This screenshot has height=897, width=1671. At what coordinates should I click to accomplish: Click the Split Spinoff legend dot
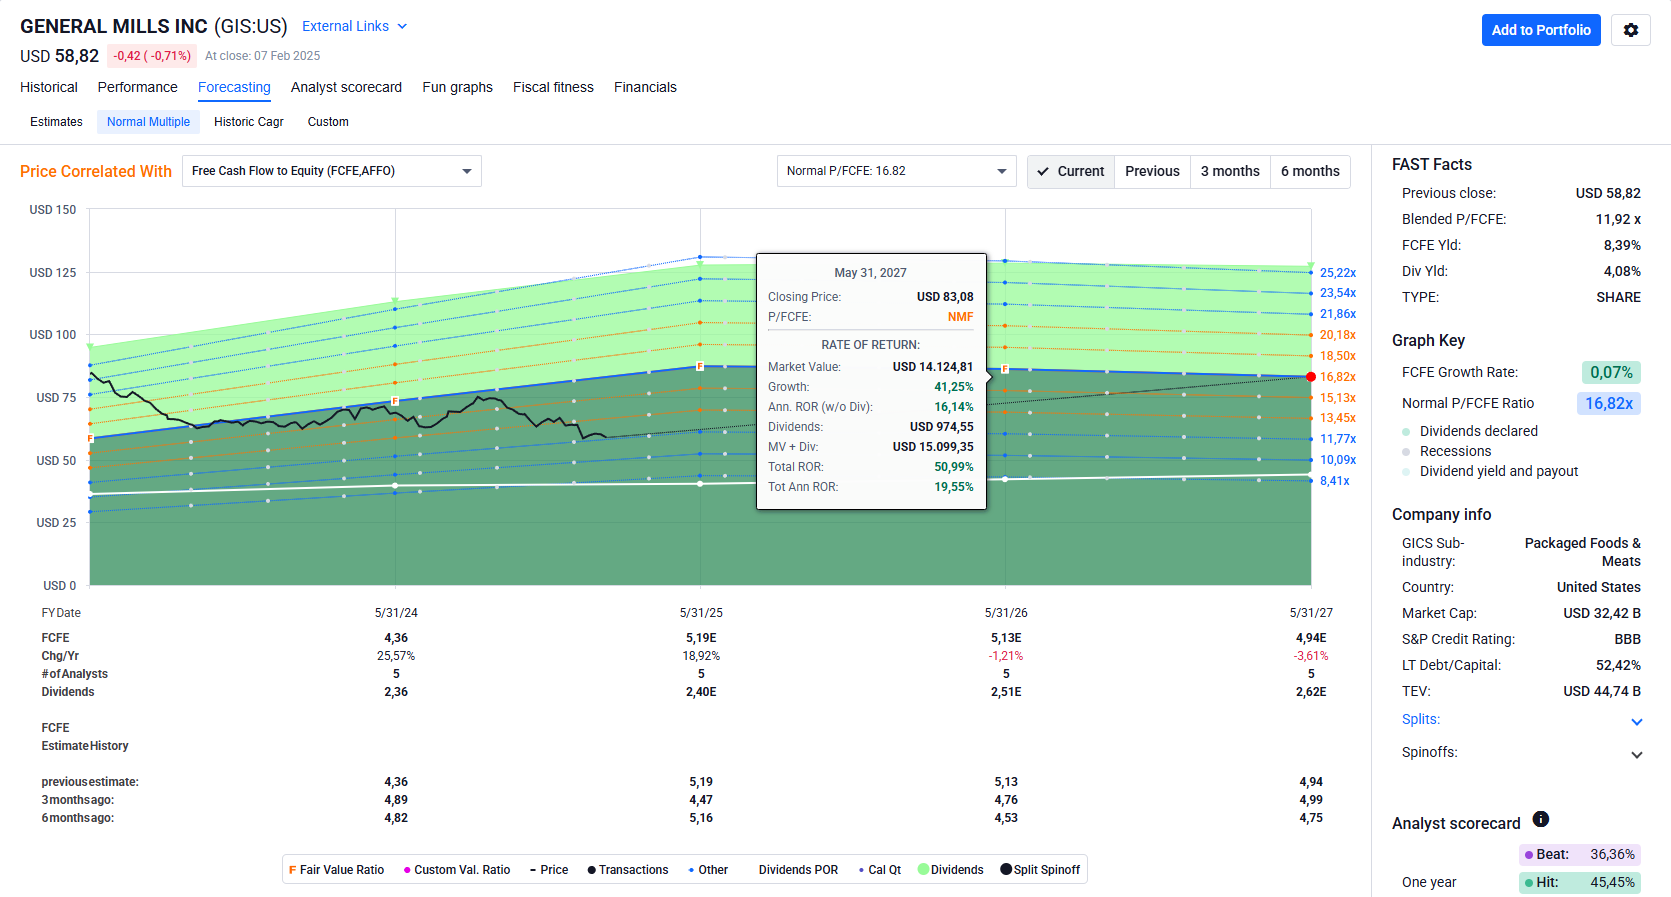[x=1006, y=870]
